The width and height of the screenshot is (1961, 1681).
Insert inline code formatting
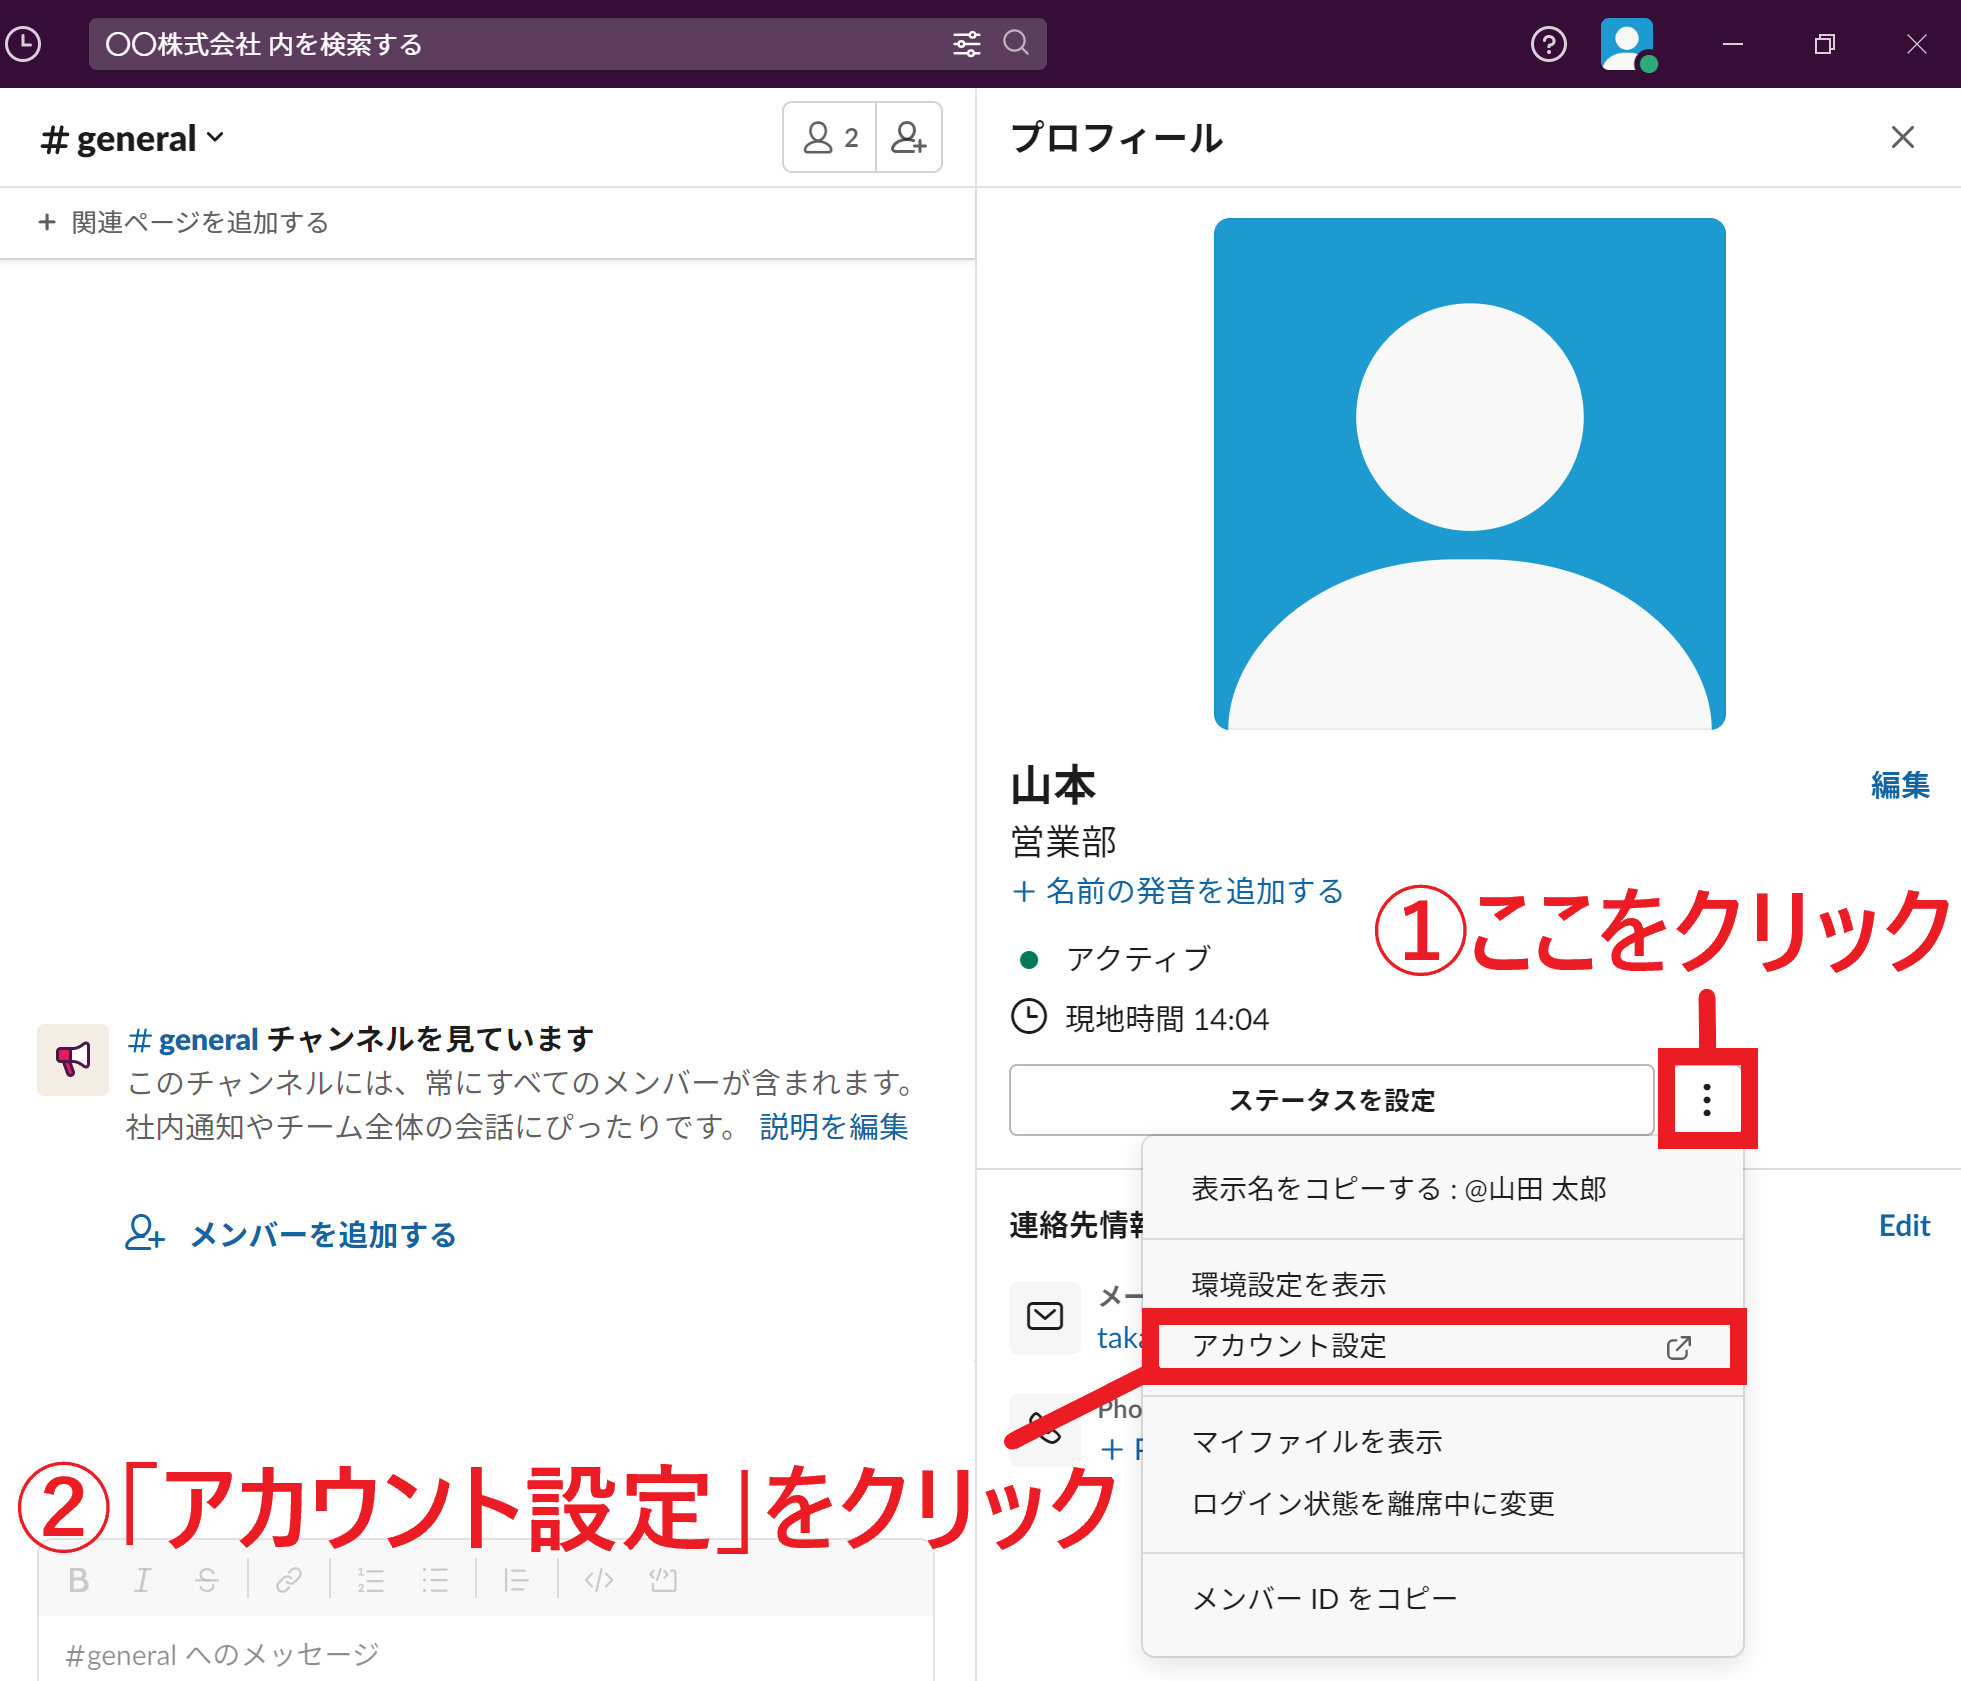click(598, 1579)
